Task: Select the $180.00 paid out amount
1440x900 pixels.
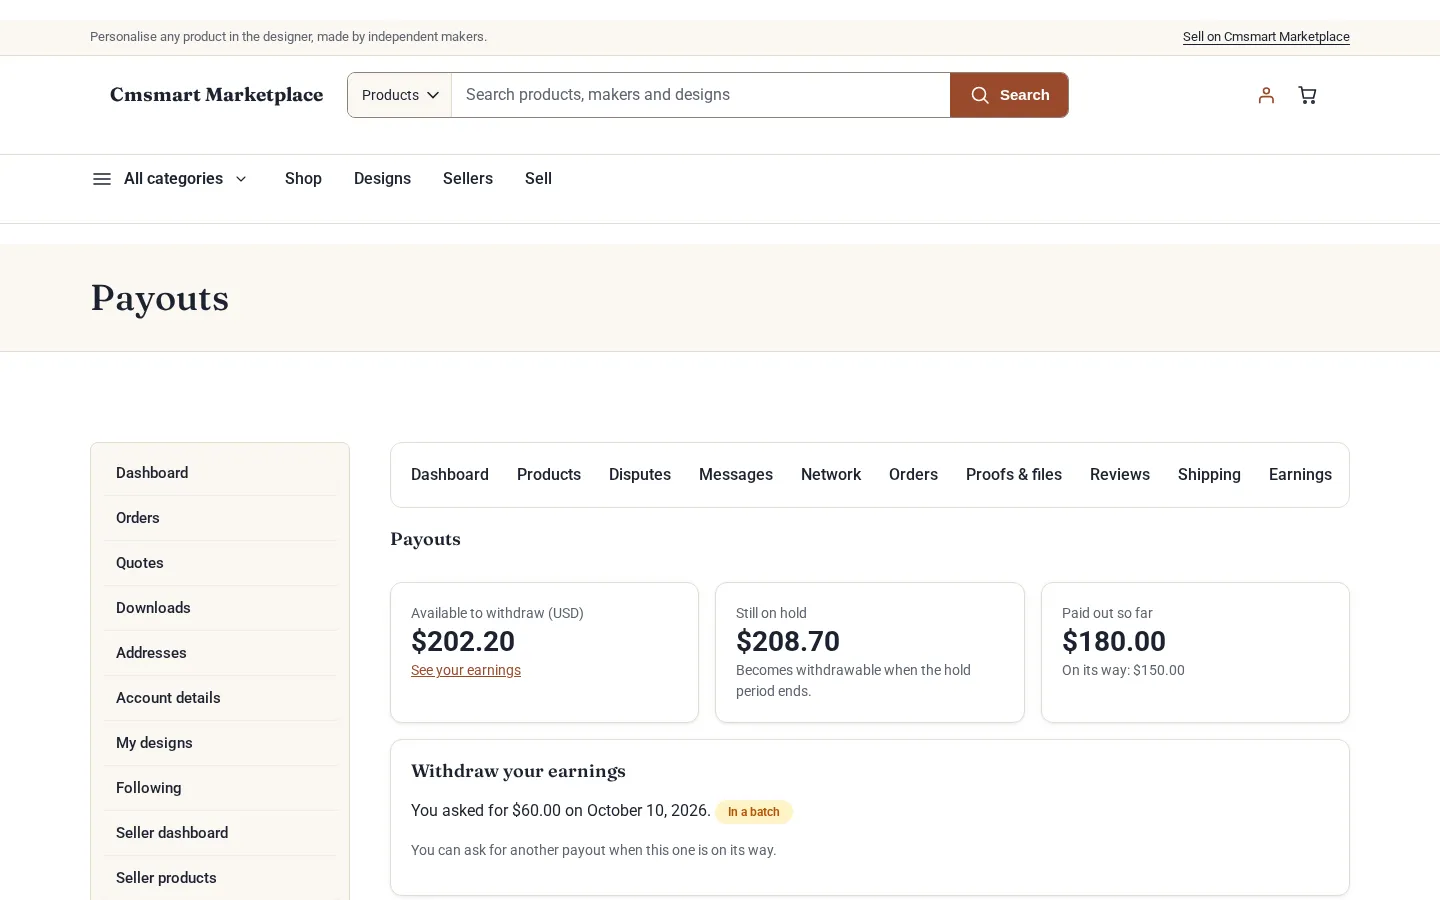Action: [1114, 641]
